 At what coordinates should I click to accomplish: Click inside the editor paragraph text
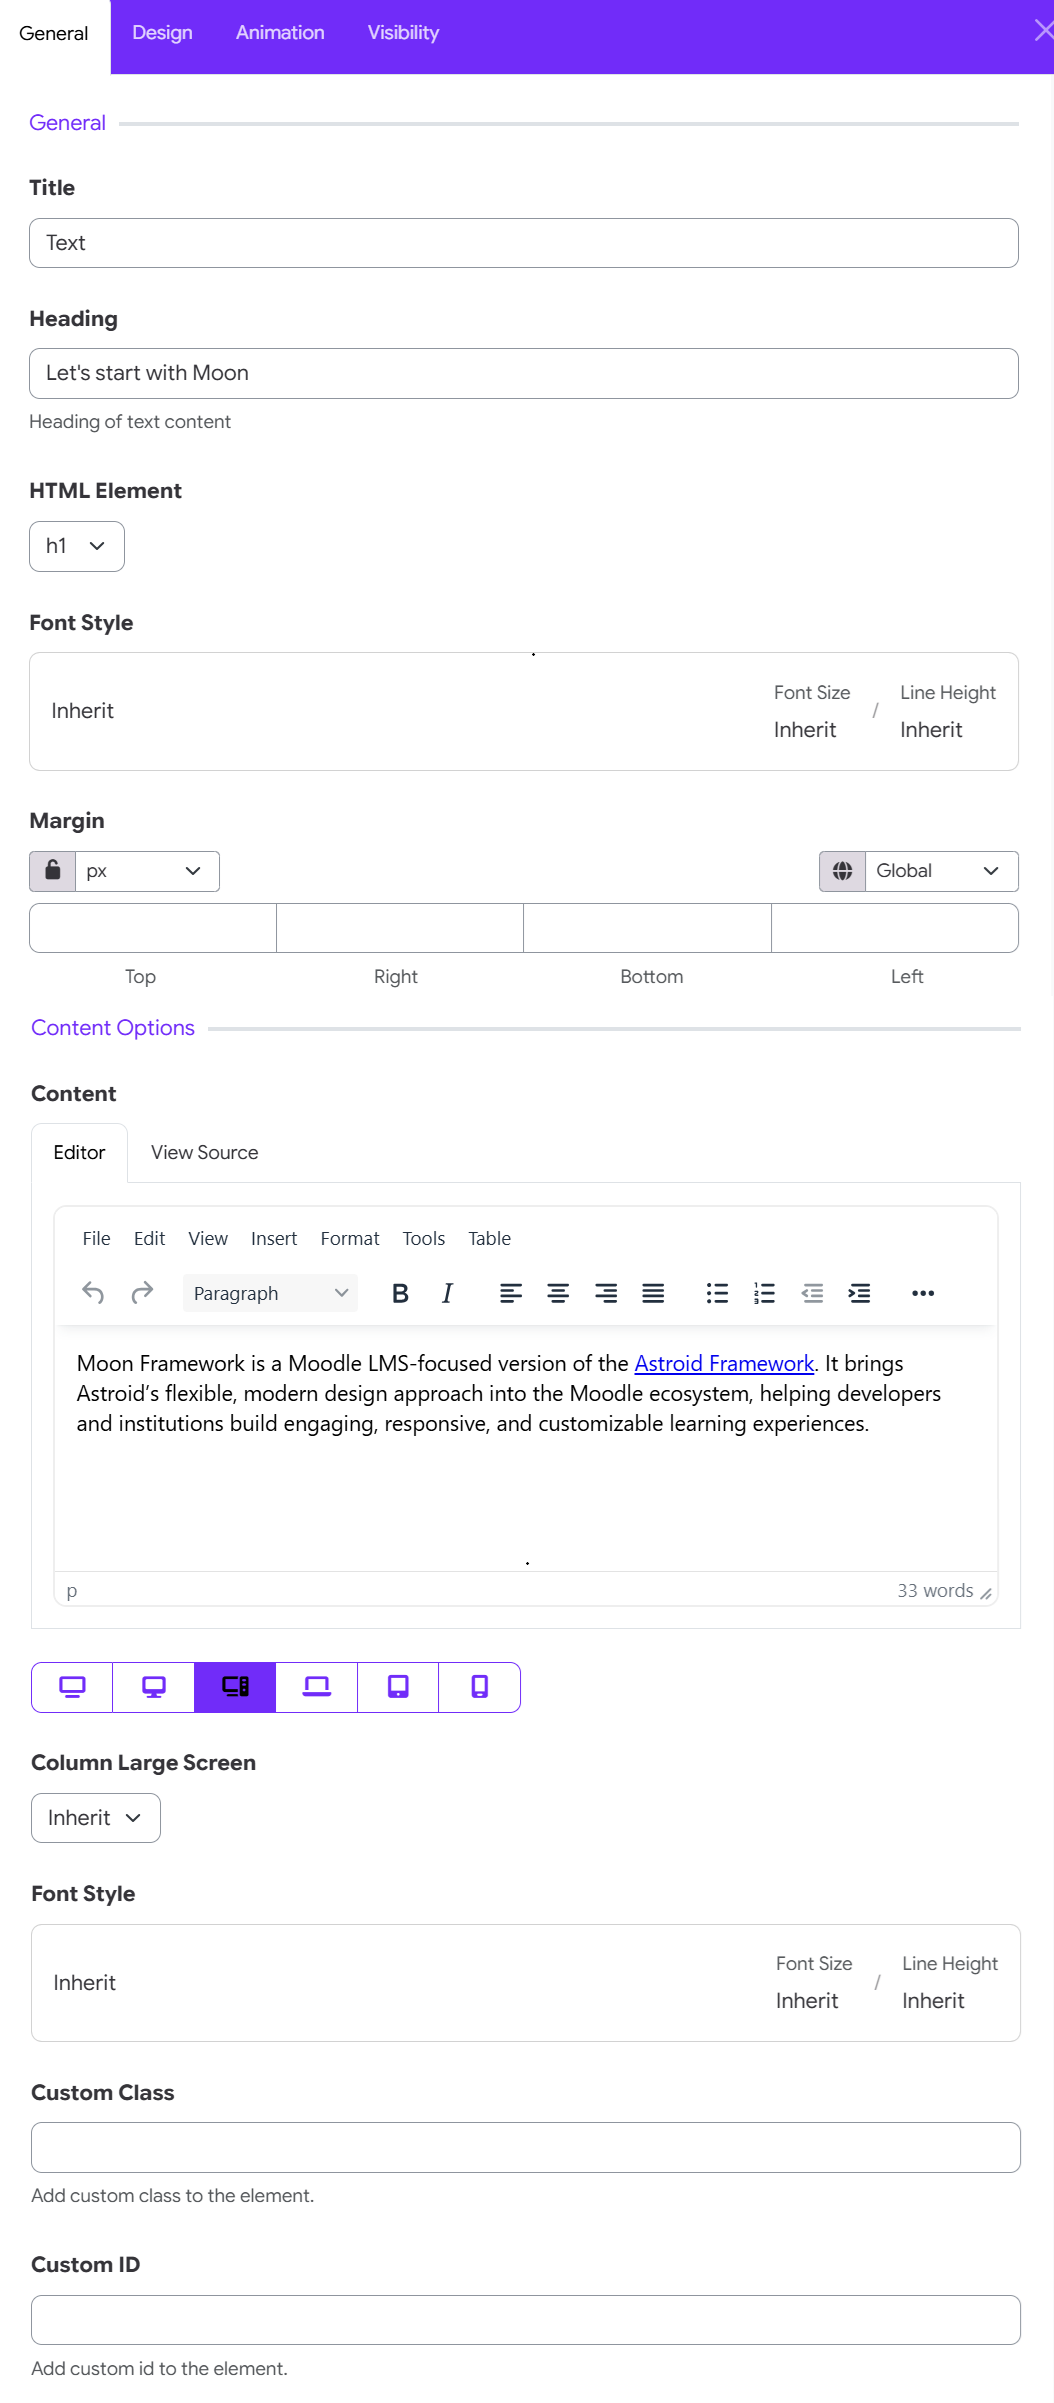[509, 1394]
